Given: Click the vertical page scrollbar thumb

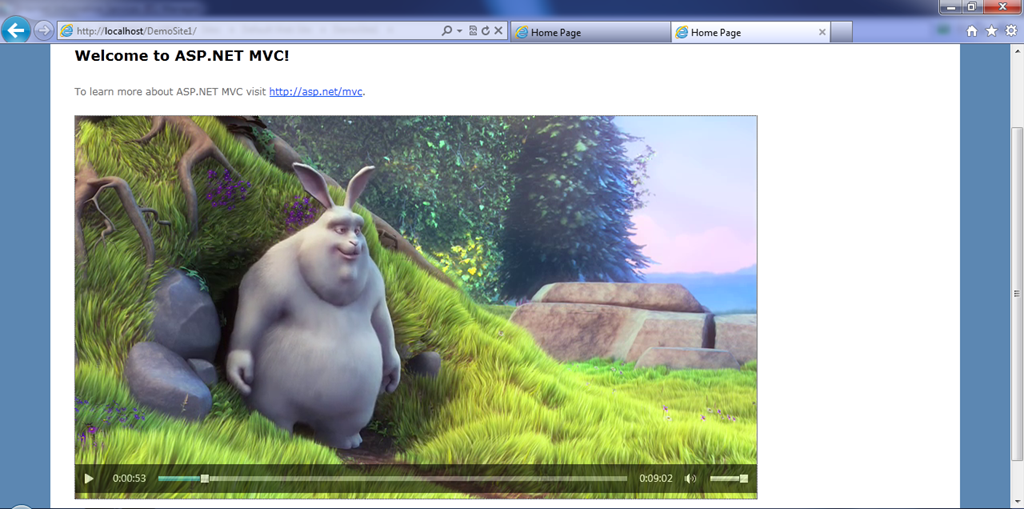Looking at the screenshot, I should (x=1017, y=293).
